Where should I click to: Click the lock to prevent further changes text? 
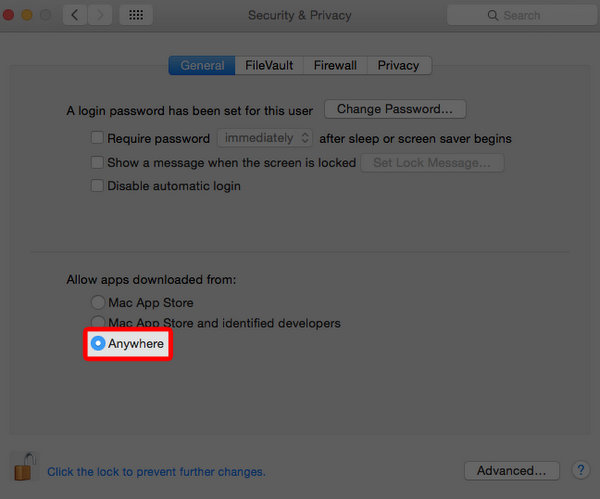[156, 472]
